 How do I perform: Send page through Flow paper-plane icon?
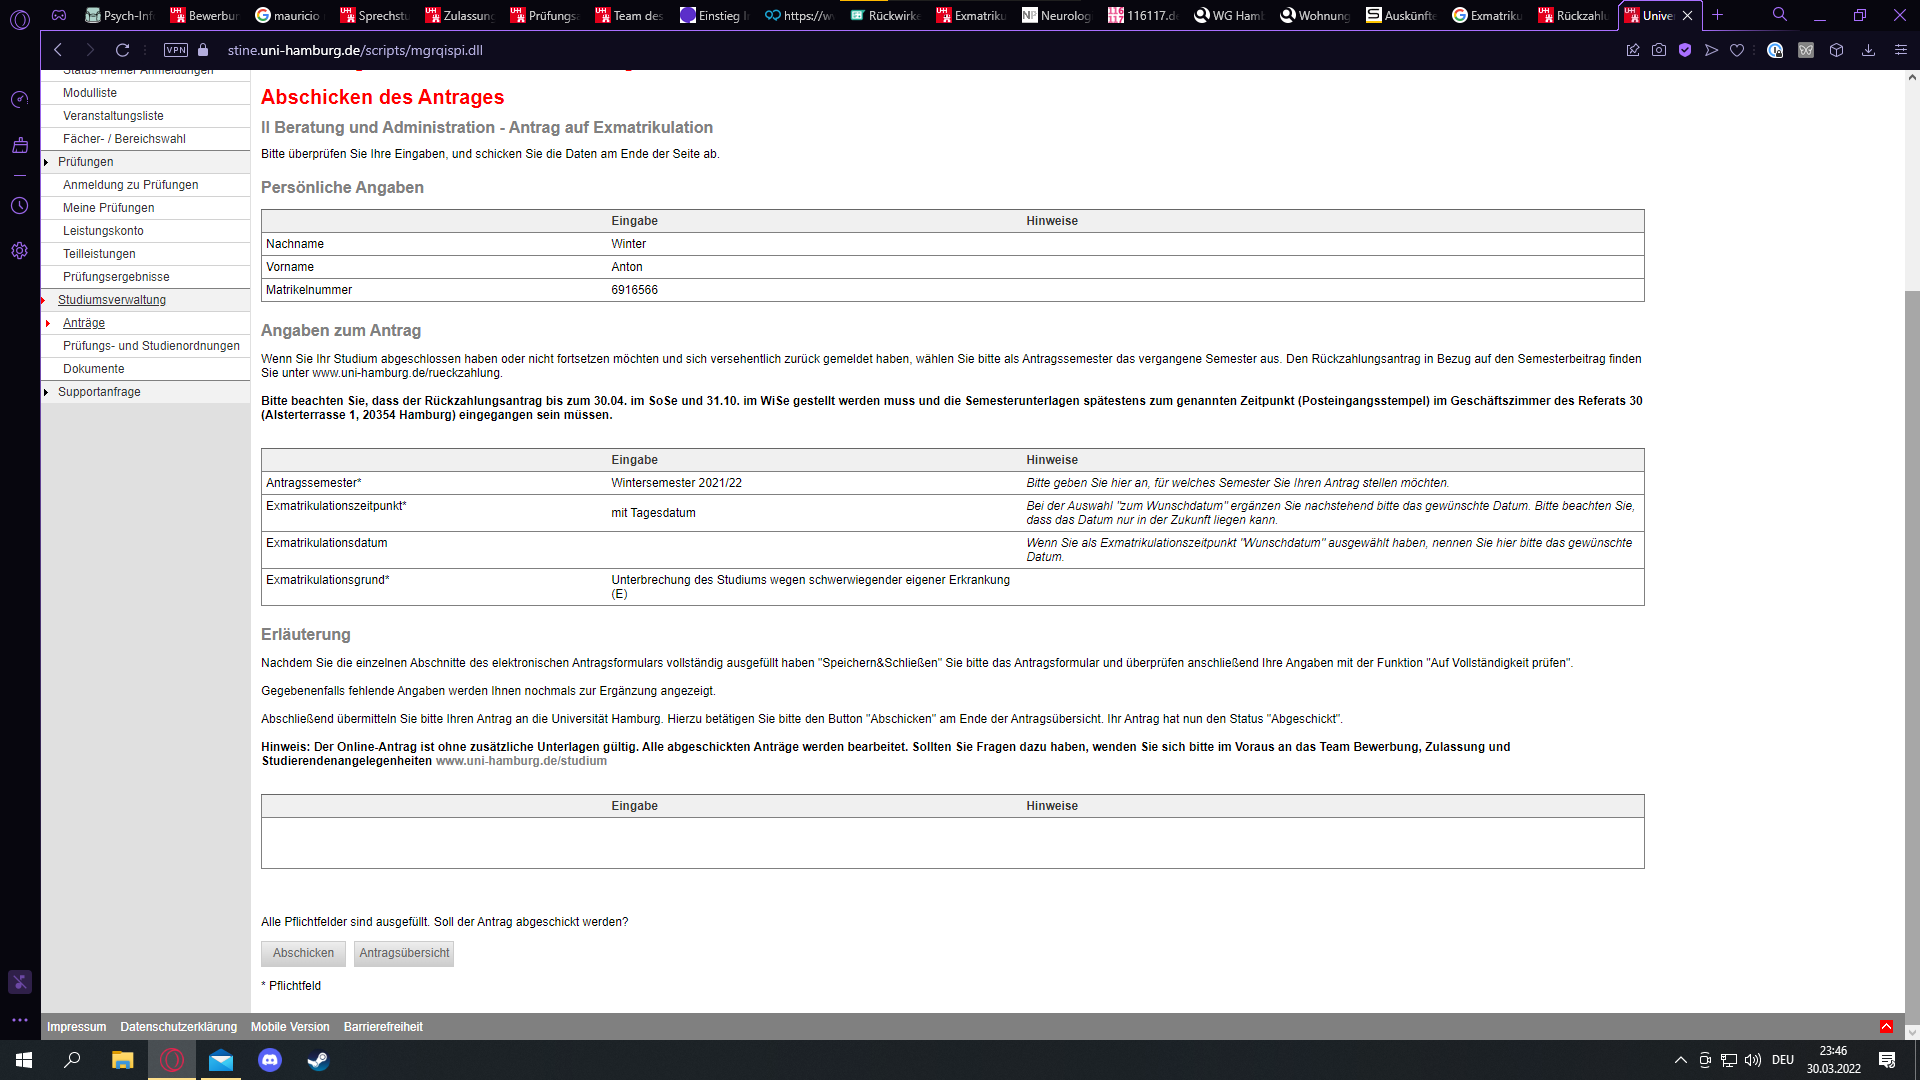(x=1712, y=50)
